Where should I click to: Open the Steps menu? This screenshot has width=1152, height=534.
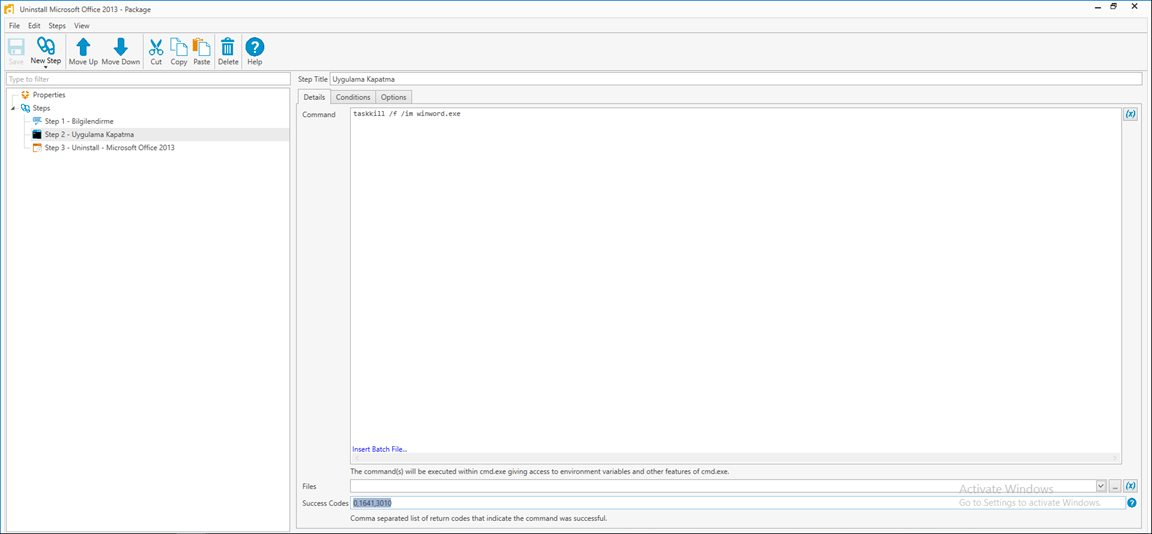pyautogui.click(x=57, y=26)
